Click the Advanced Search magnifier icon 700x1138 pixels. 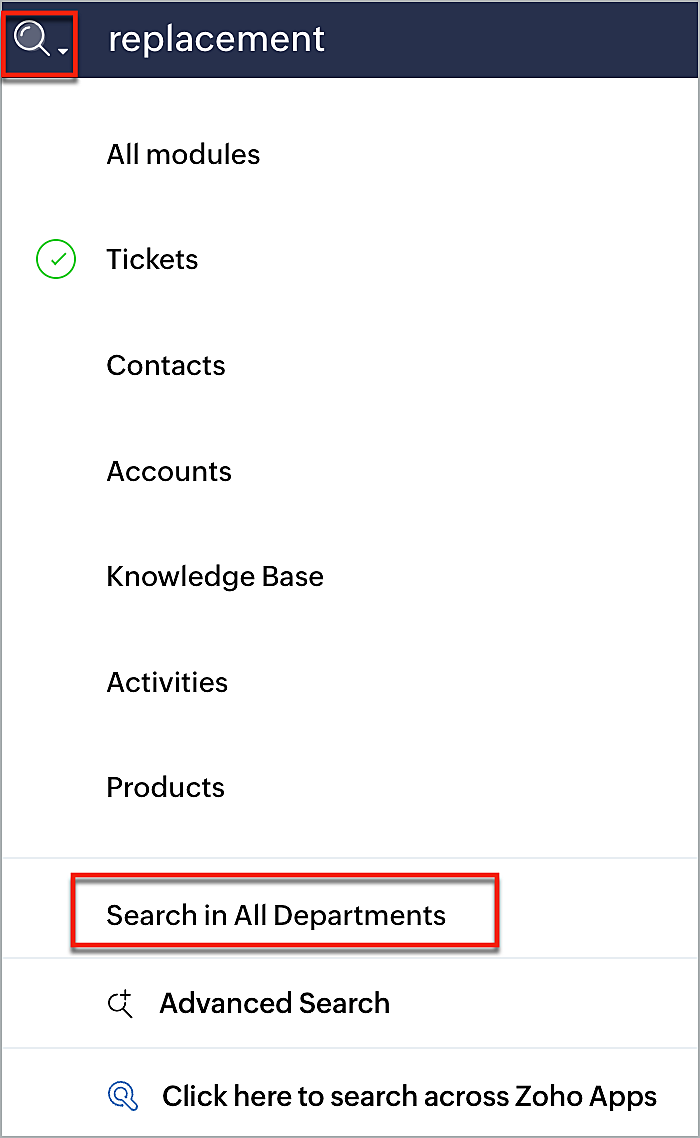point(121,1003)
